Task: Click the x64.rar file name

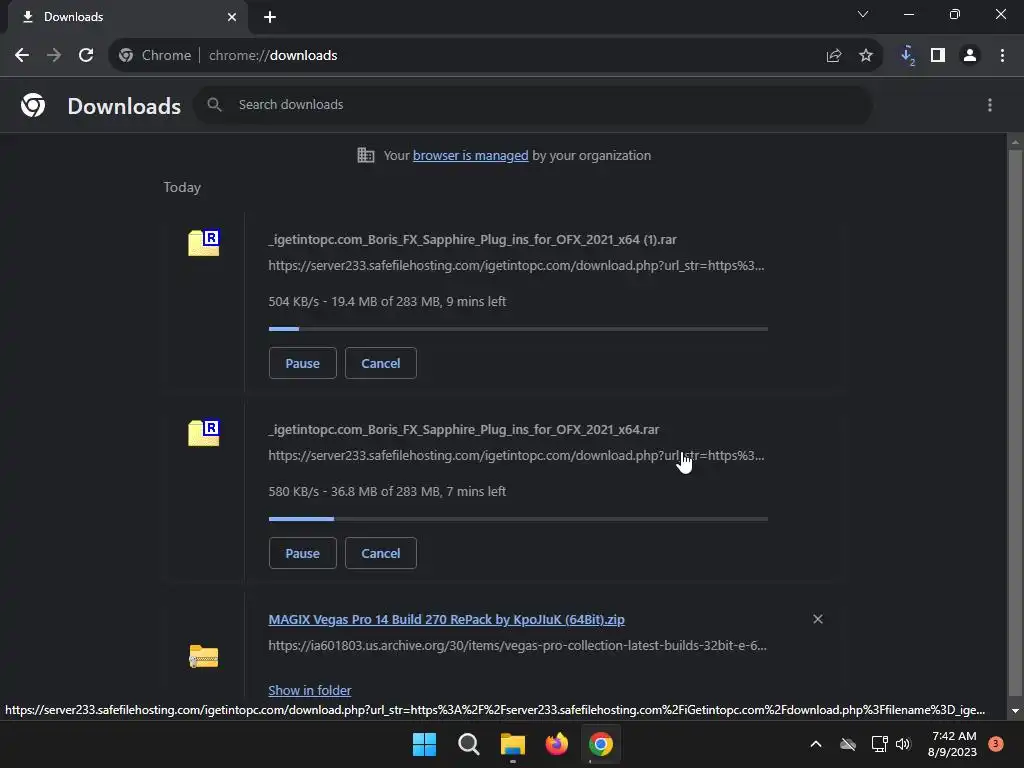Action: tap(464, 430)
